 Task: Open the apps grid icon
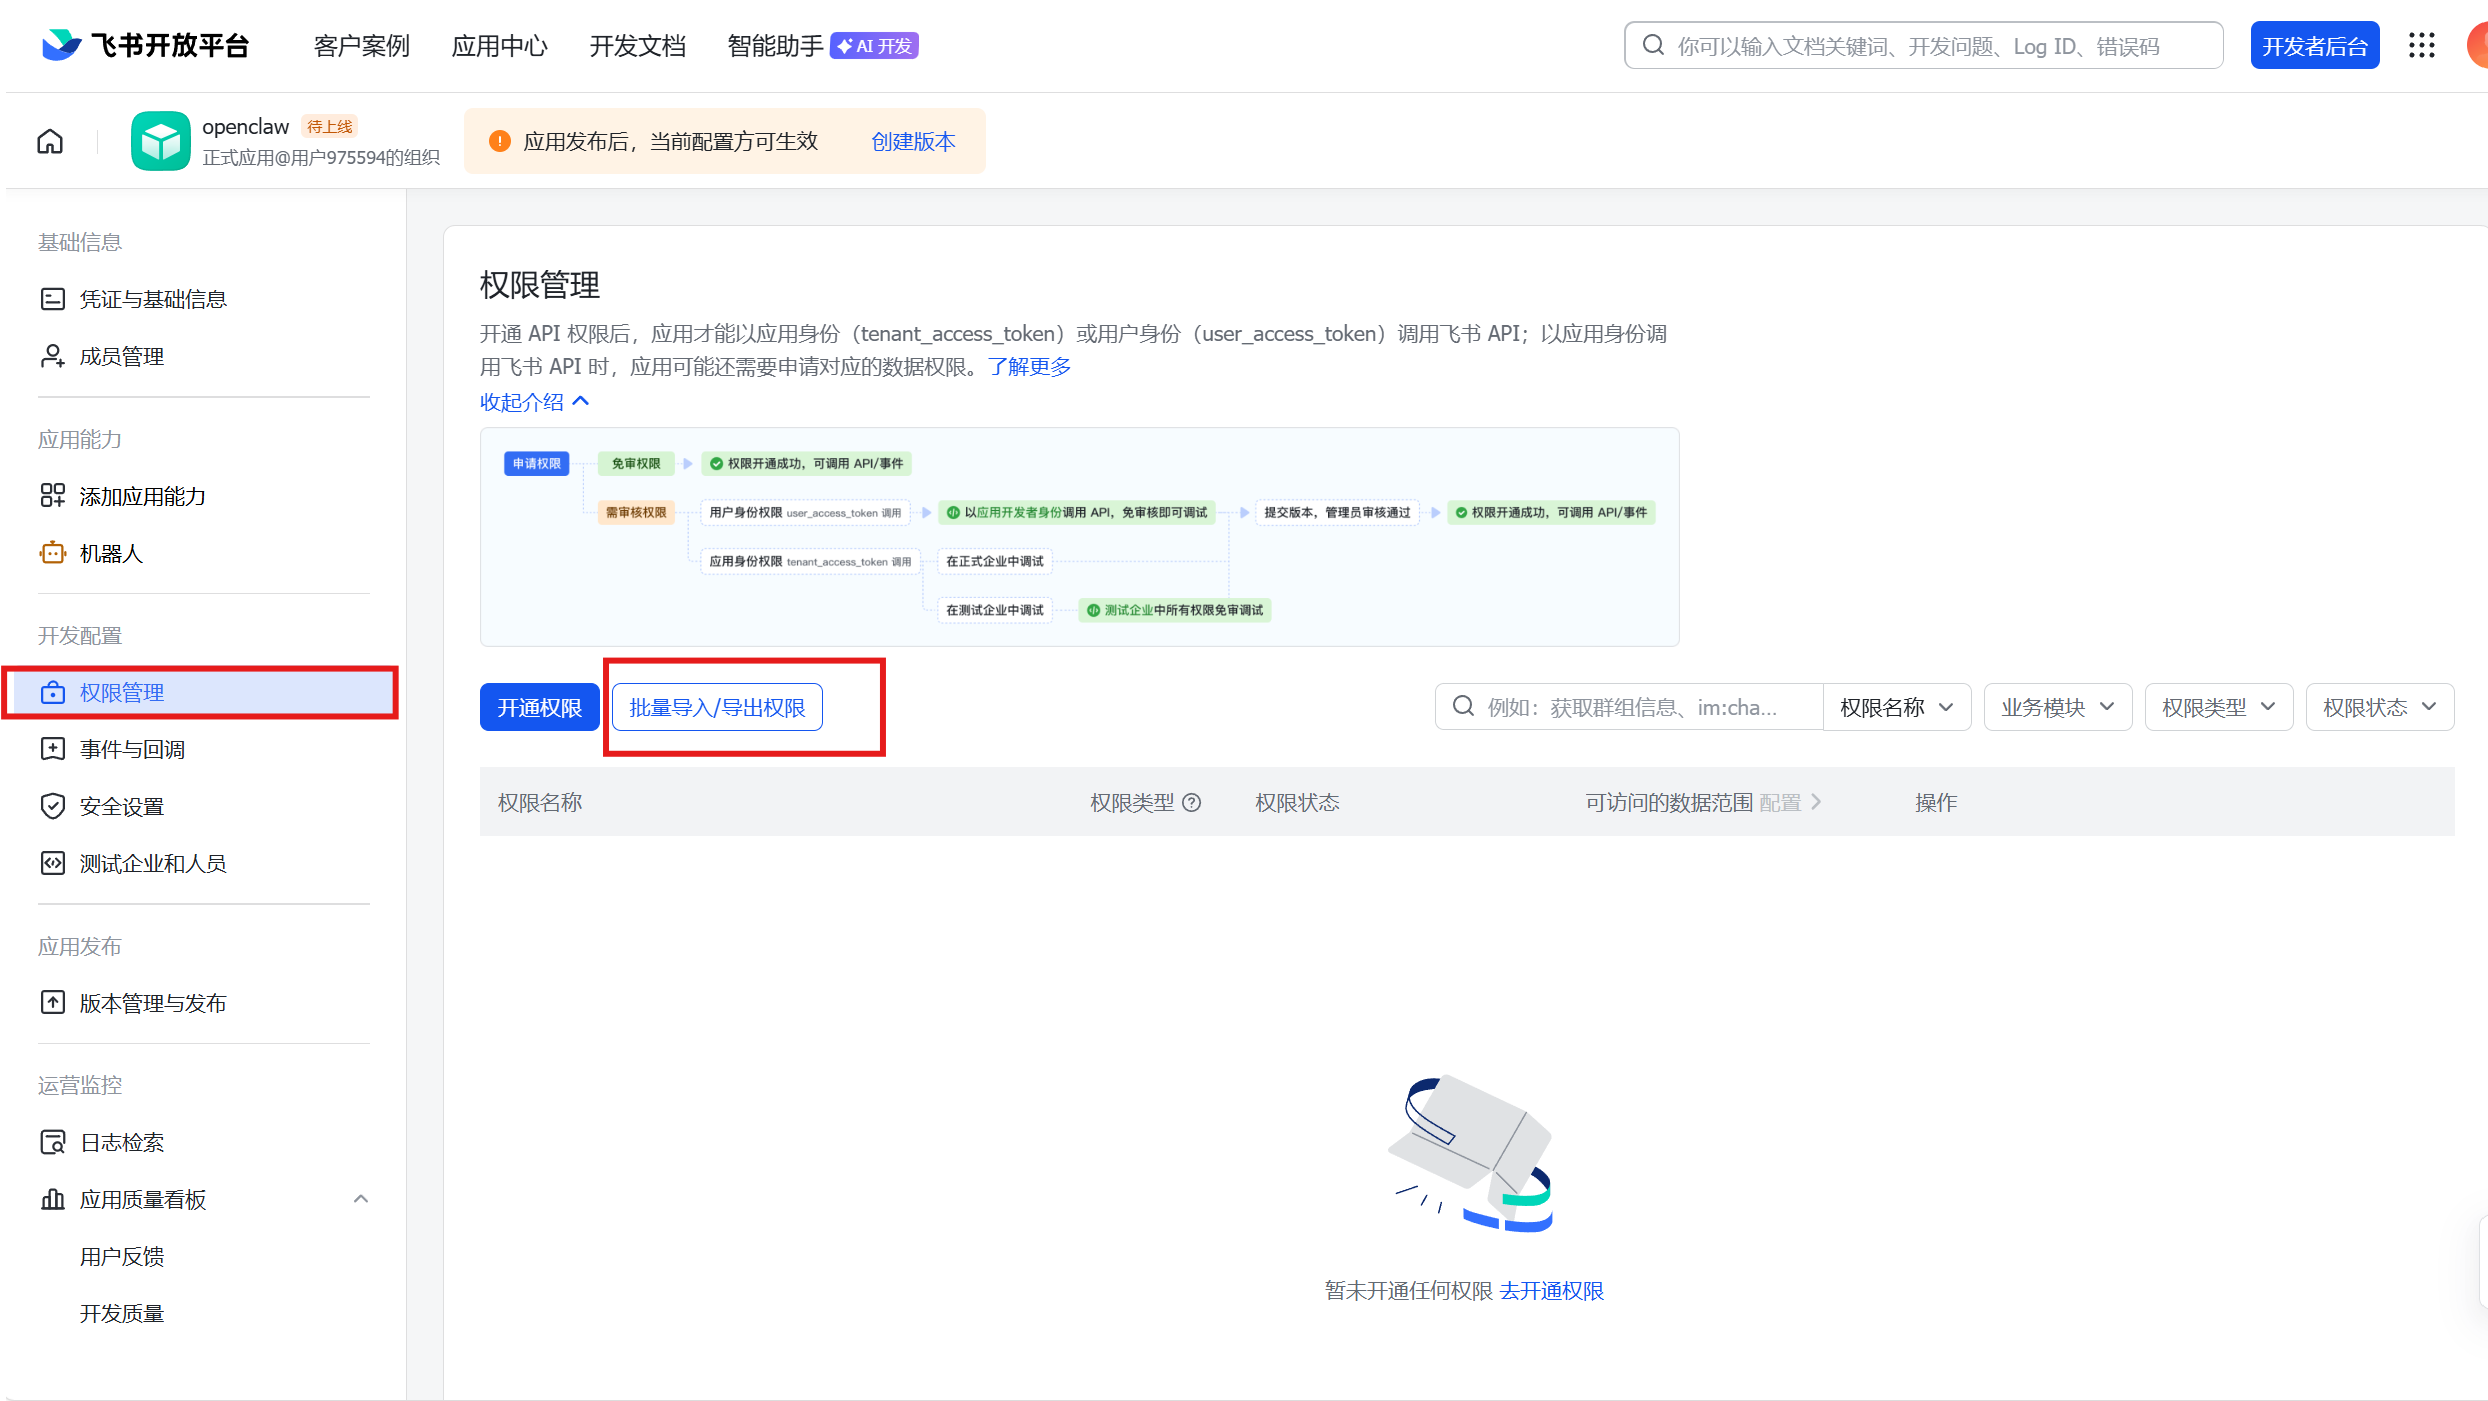pyautogui.click(x=2421, y=45)
